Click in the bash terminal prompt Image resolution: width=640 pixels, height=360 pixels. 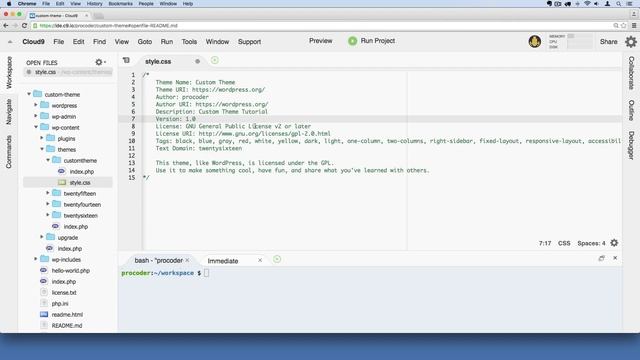click(x=206, y=273)
